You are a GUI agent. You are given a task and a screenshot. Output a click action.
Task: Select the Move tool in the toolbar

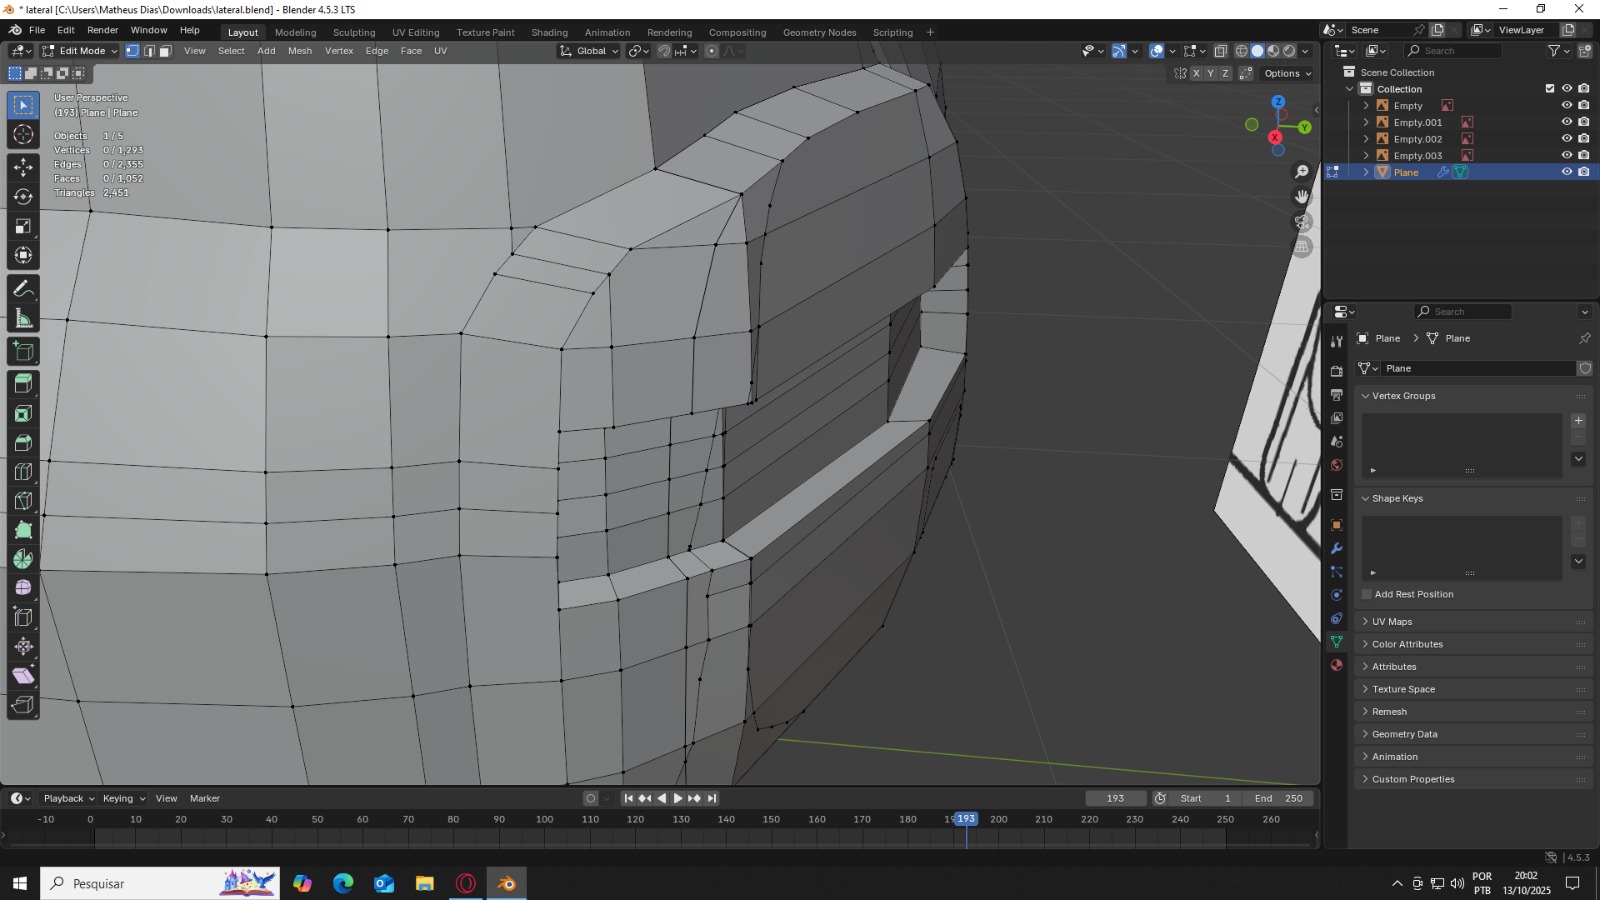[23, 167]
